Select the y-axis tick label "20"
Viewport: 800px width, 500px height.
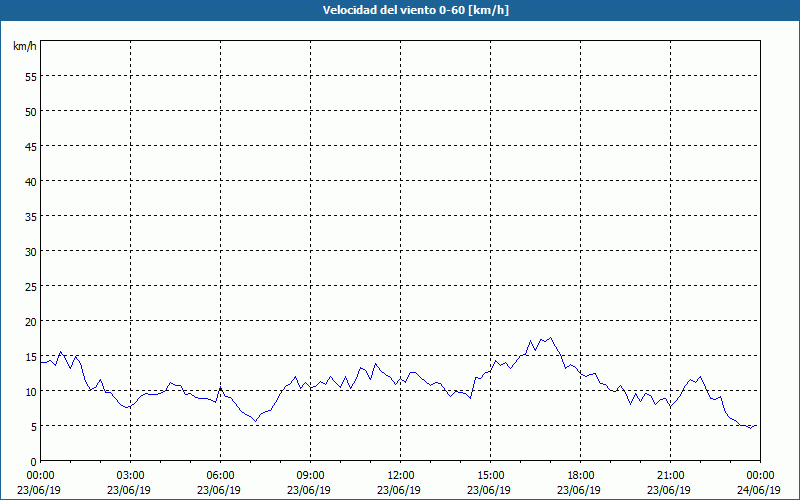point(30,322)
